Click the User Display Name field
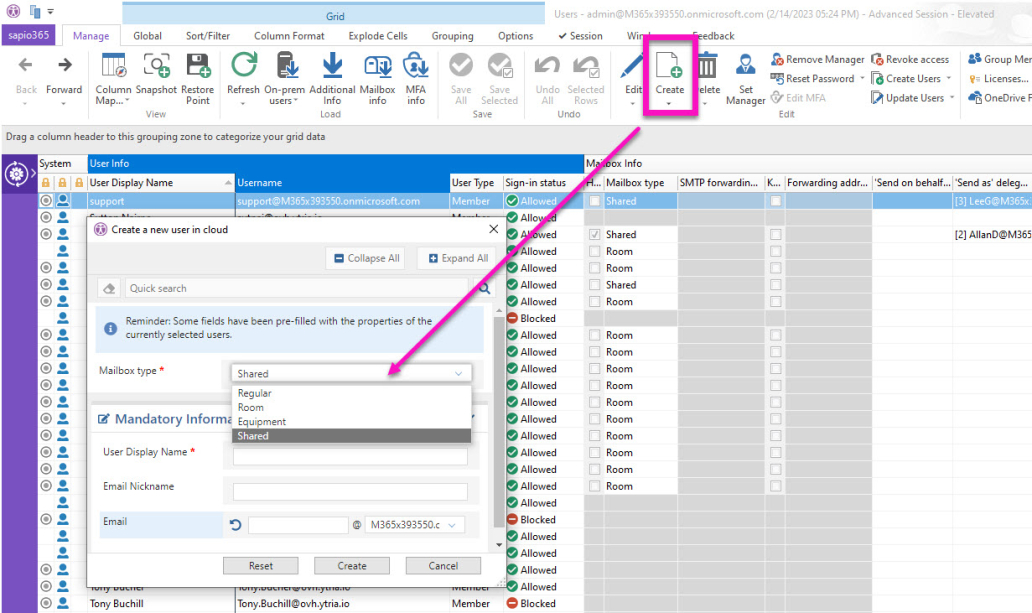This screenshot has width=1032, height=613. point(350,456)
